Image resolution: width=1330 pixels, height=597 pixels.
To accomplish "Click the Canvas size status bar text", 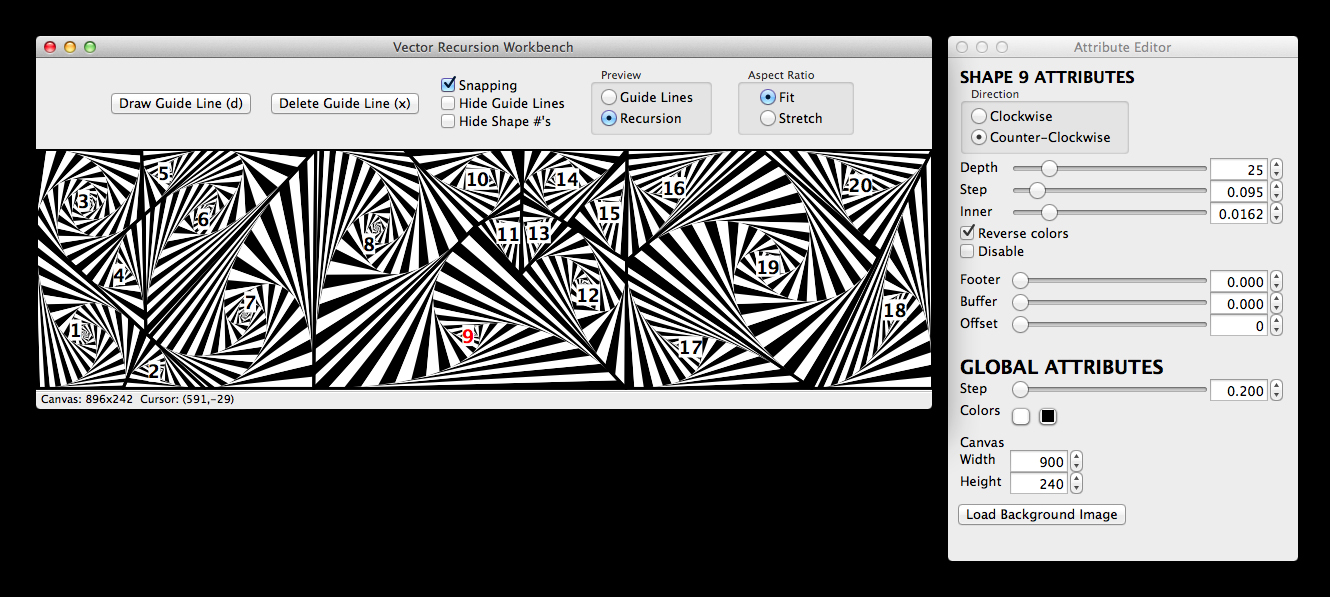I will coord(87,399).
